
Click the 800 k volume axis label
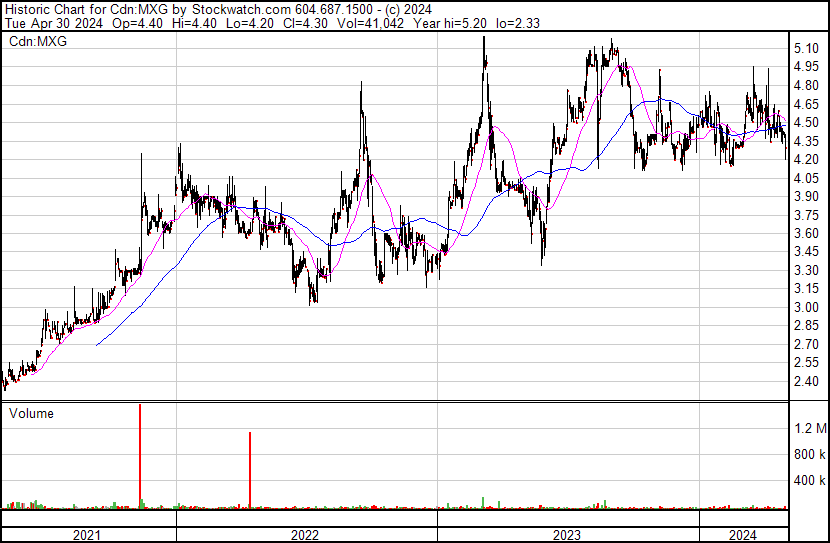tap(810, 454)
